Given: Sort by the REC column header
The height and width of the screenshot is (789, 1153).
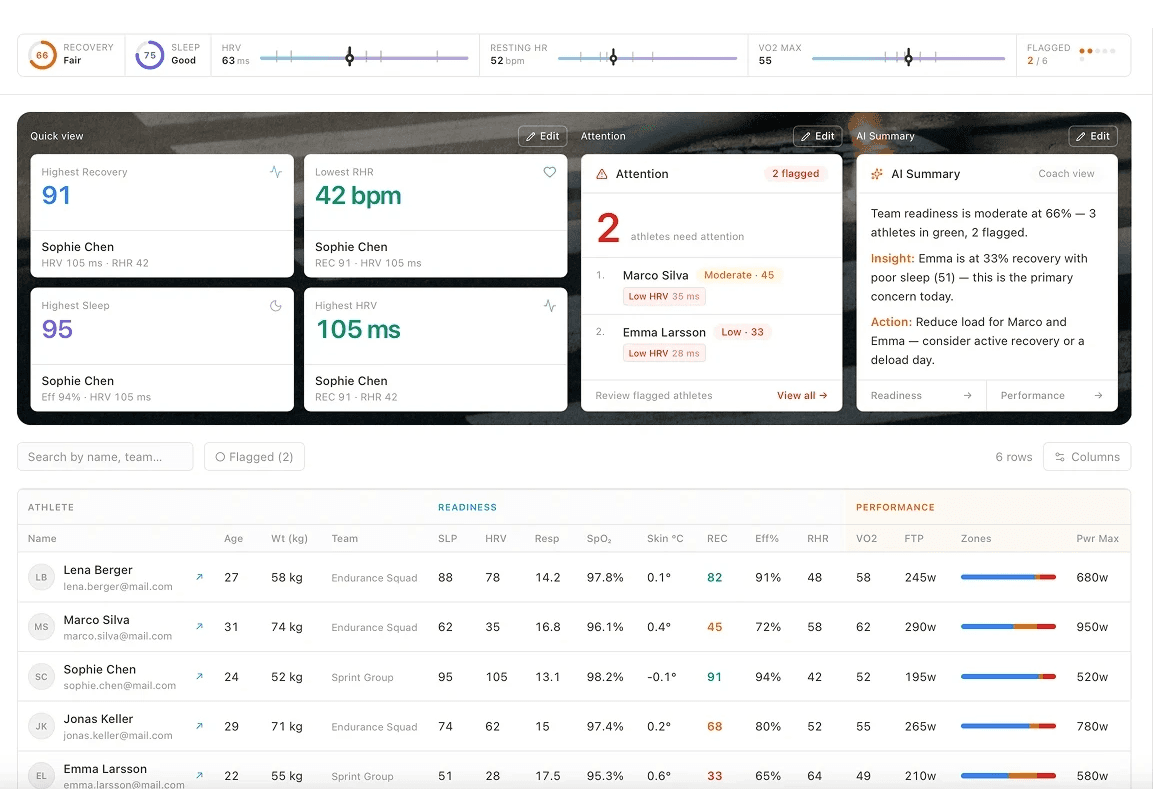Looking at the screenshot, I should point(717,538).
